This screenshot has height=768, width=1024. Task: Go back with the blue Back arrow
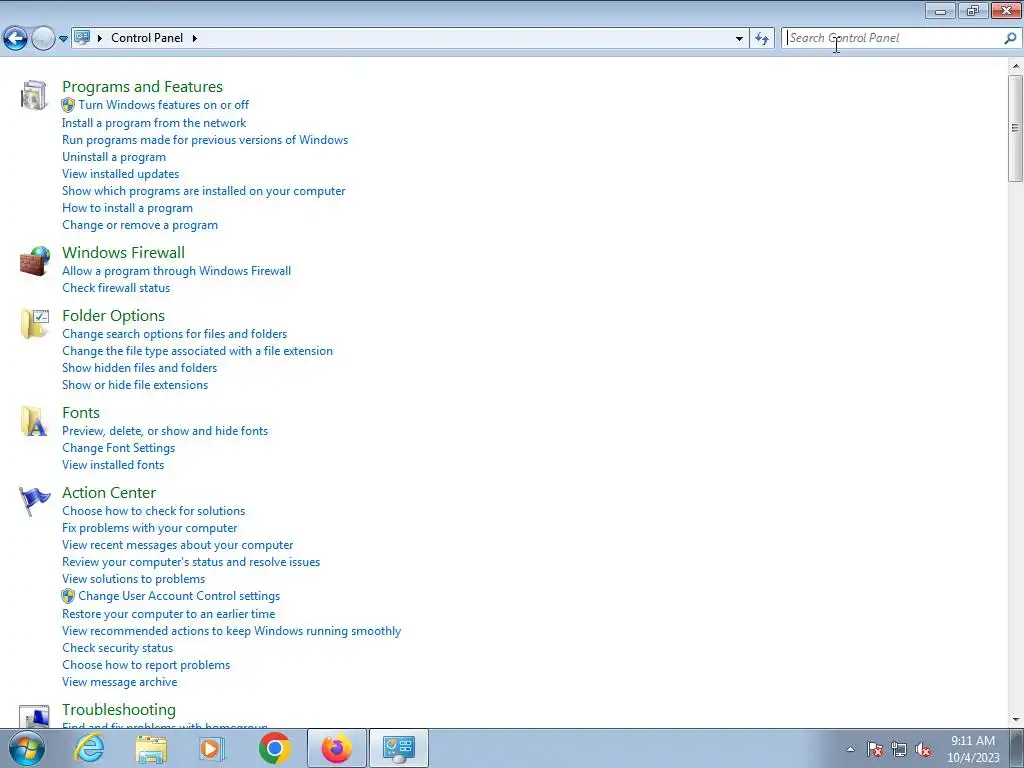click(16, 39)
